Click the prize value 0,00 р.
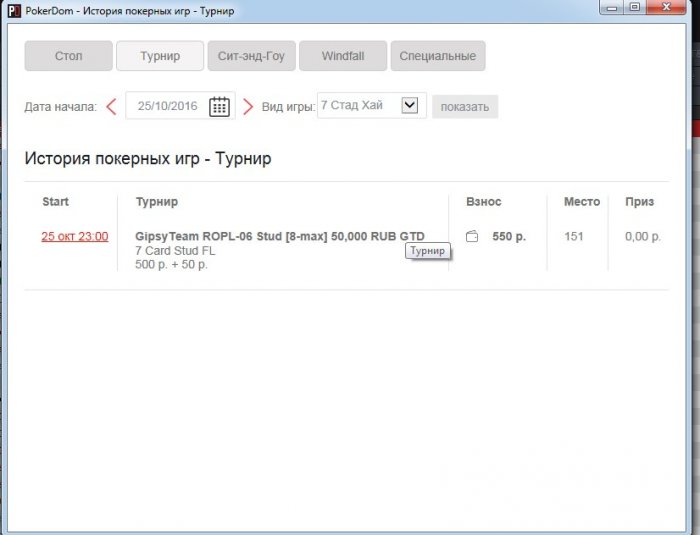This screenshot has width=700, height=535. tap(643, 236)
